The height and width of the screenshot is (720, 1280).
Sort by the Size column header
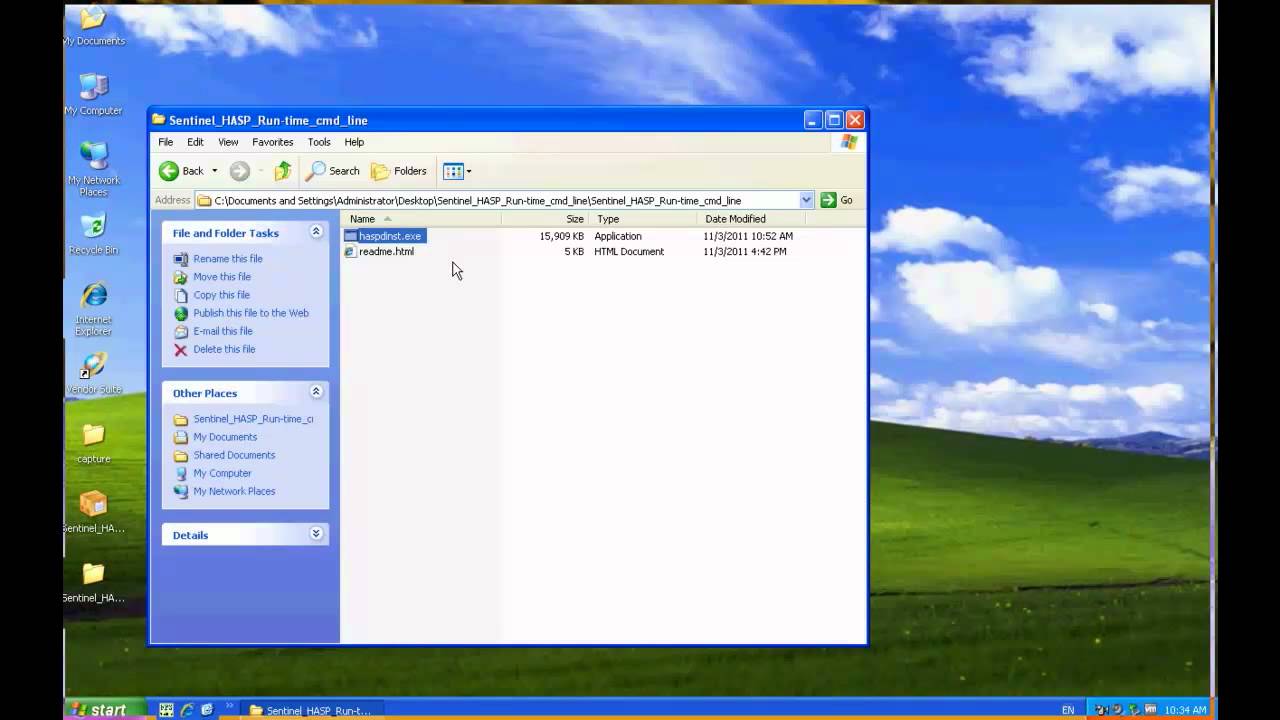[545, 219]
